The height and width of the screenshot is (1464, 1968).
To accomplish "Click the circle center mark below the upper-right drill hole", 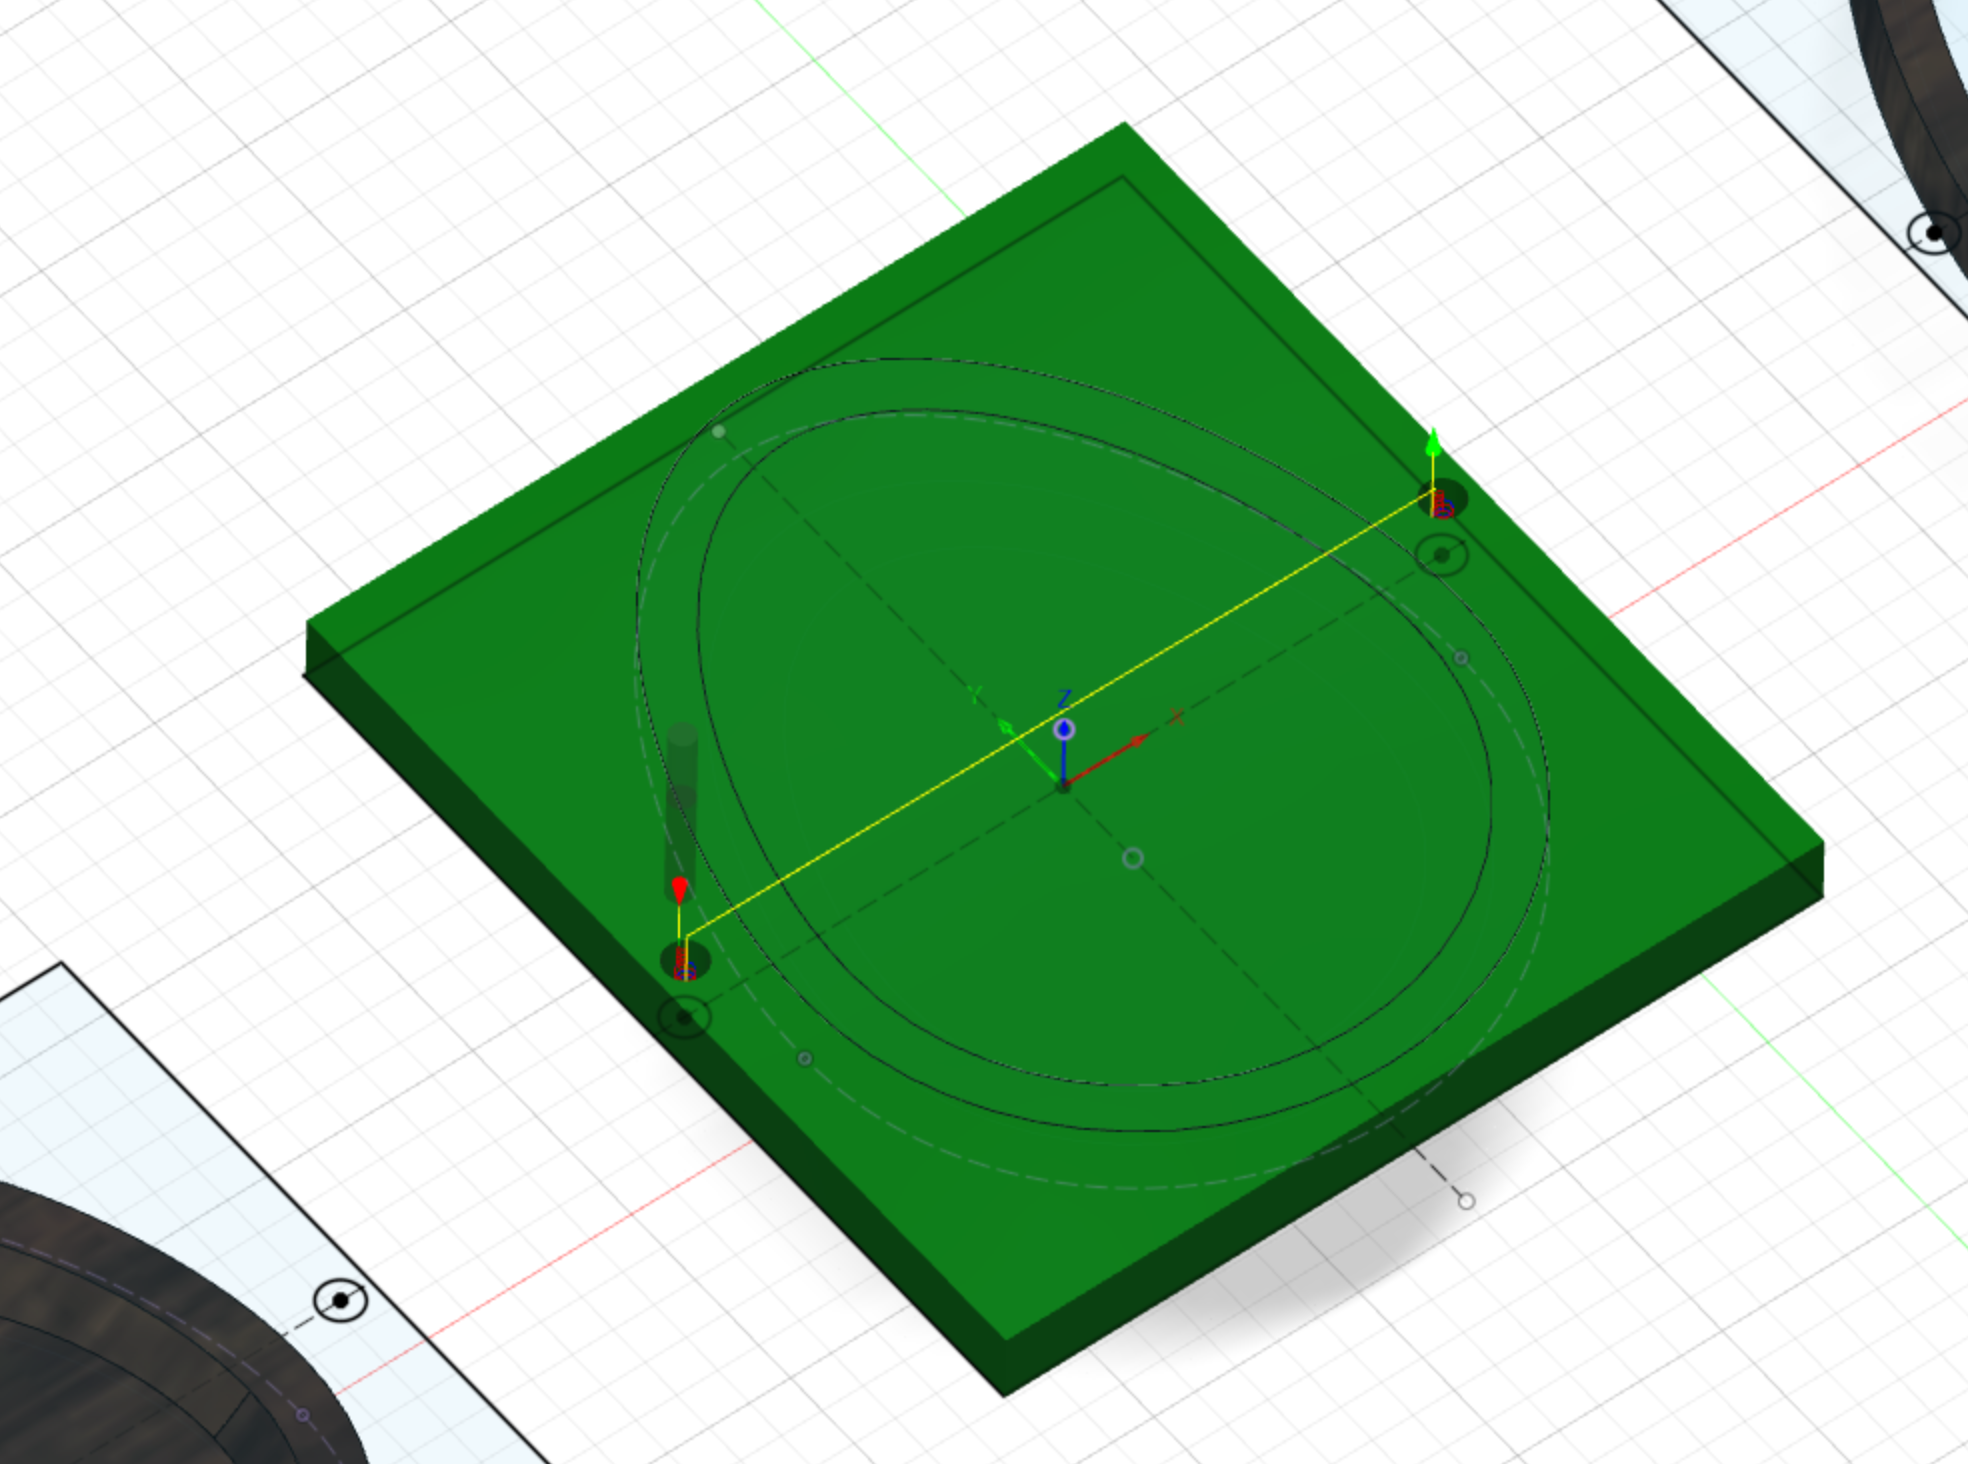I will (x=1442, y=555).
